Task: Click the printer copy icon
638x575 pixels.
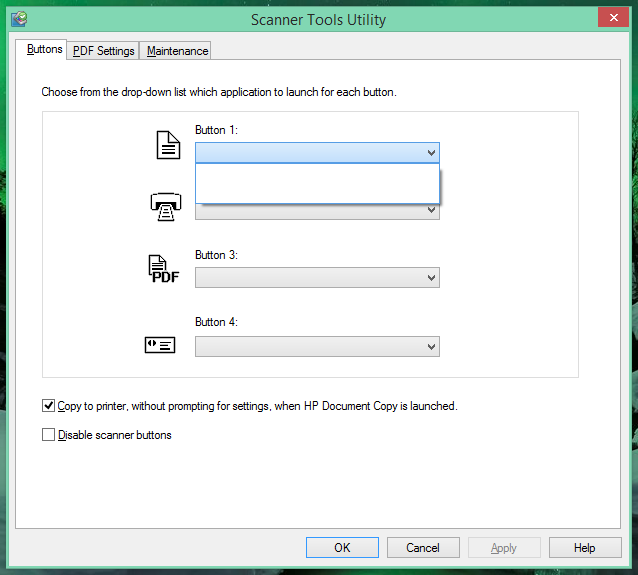Action: 166,207
